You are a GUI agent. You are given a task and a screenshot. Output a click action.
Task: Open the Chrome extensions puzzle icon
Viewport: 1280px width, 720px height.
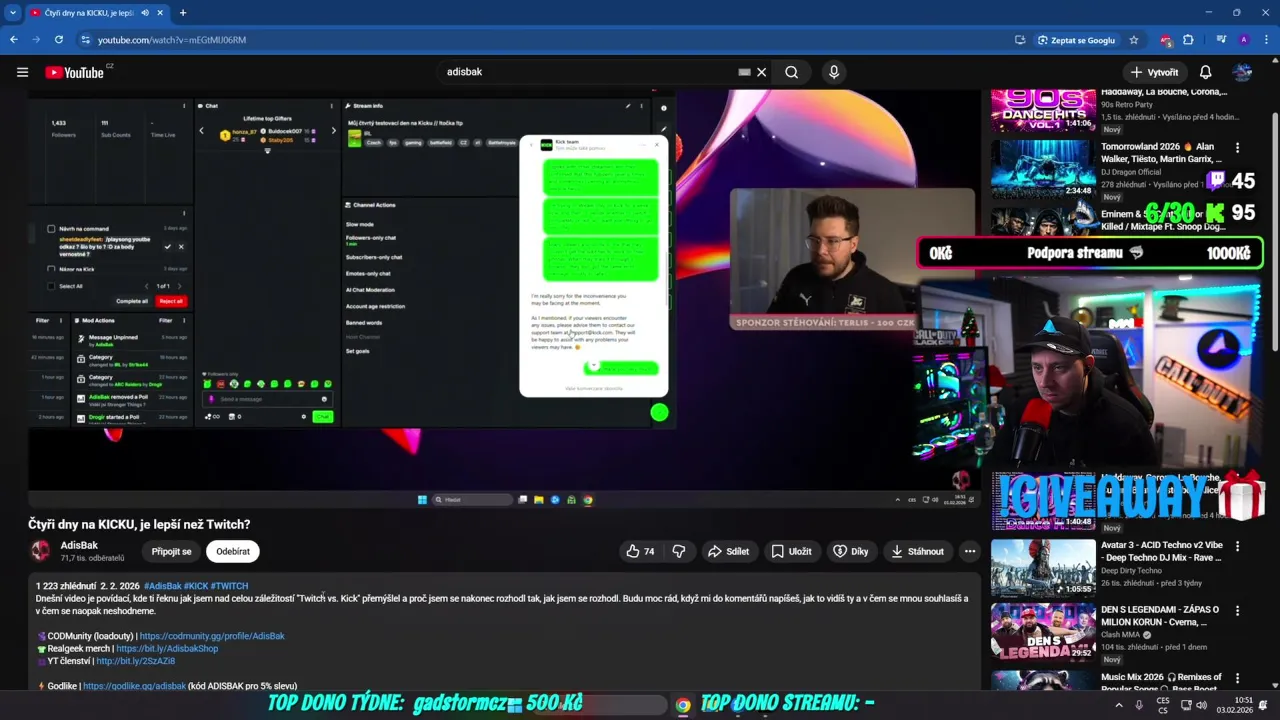coord(1188,40)
